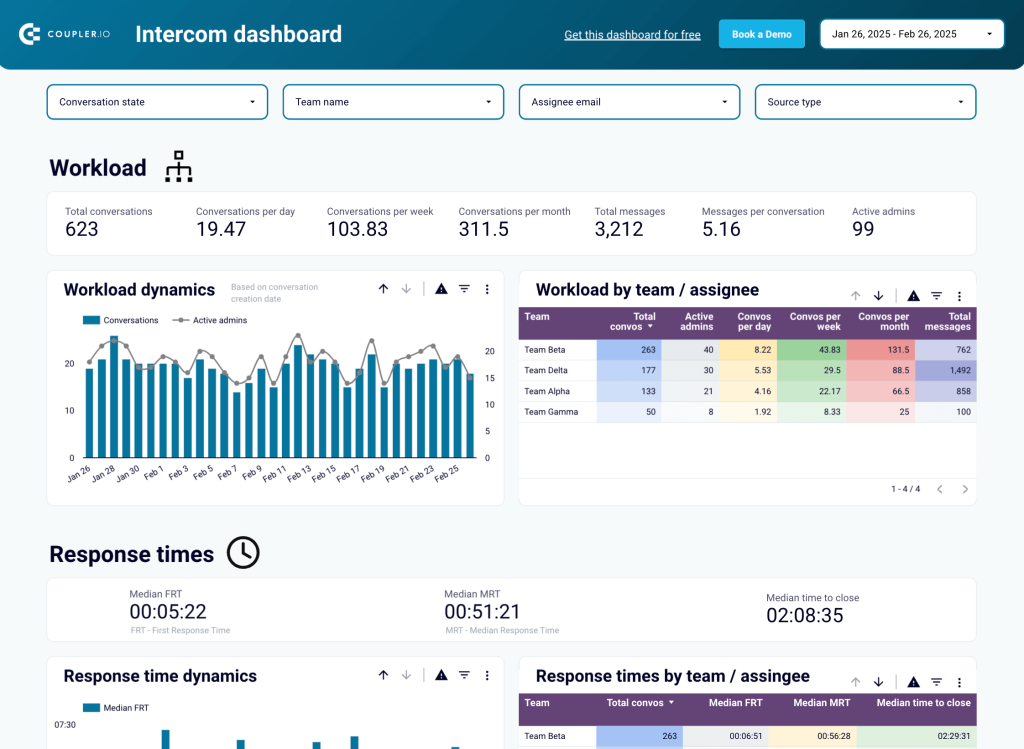This screenshot has width=1024, height=749.
Task: Click the Response times by team filter icon
Action: coord(936,682)
